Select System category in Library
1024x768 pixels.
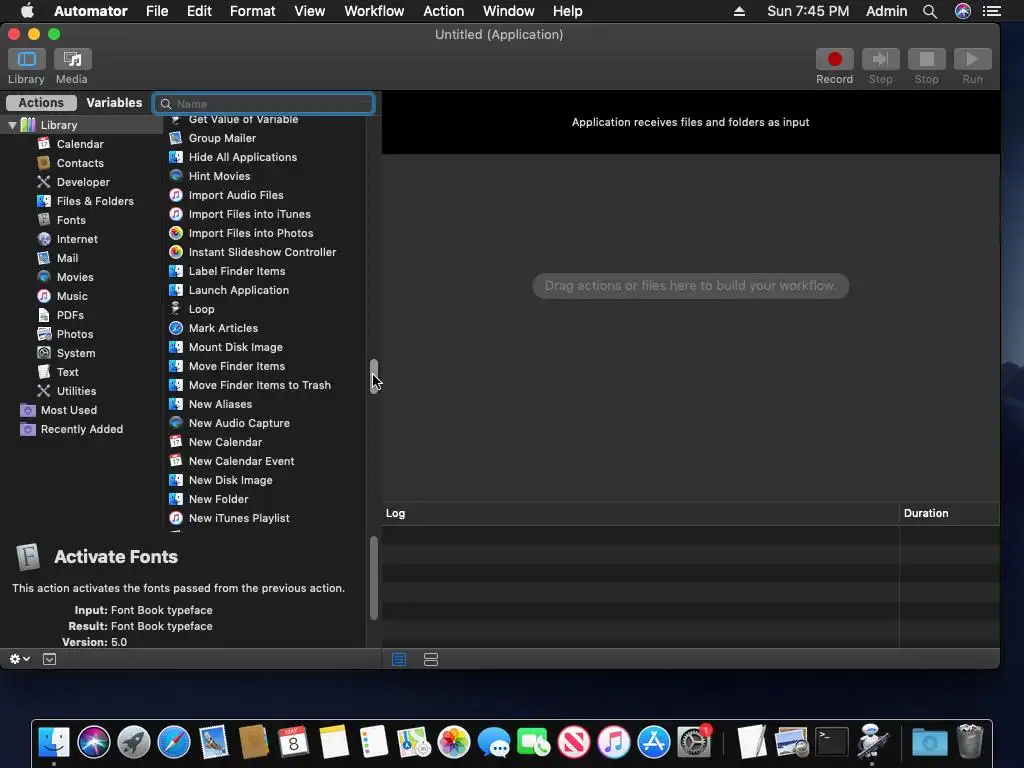pos(76,352)
